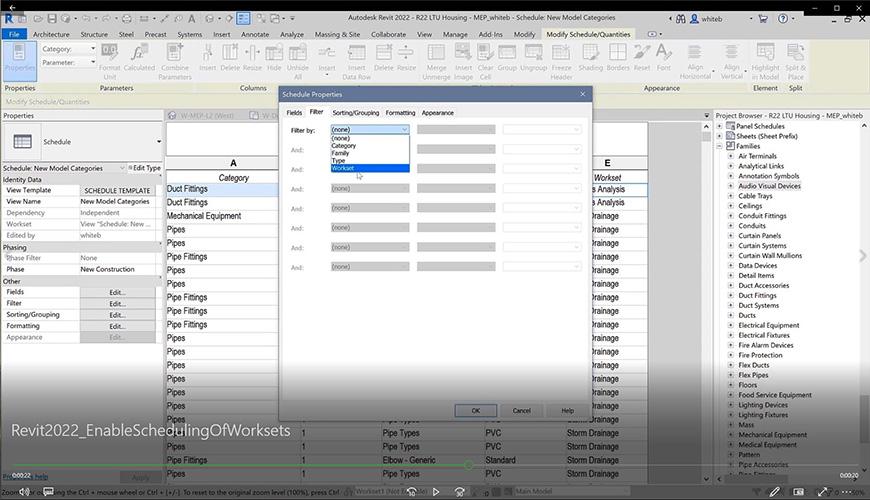Click the Unhide All ribbon icon
Image resolution: width=870 pixels, height=500 pixels.
click(298, 62)
